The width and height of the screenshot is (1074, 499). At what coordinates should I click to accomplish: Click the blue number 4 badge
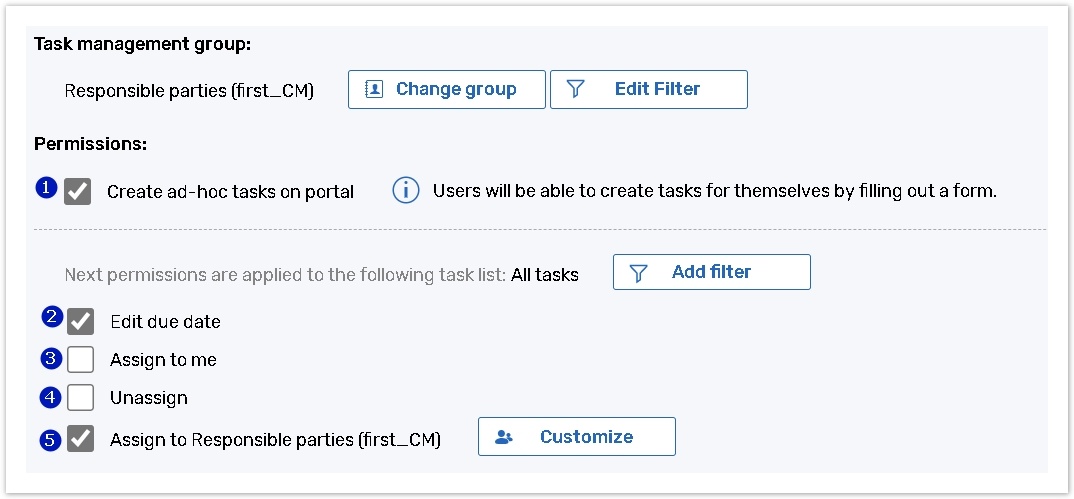(x=52, y=397)
